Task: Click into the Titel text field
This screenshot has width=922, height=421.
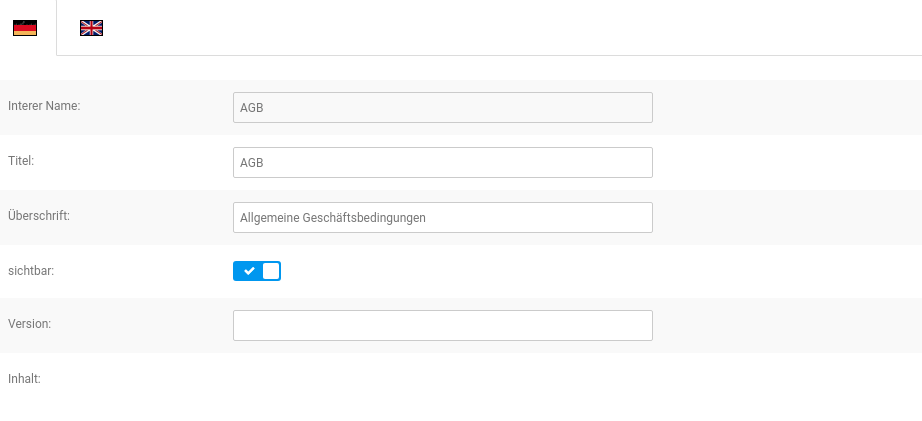Action: [x=442, y=163]
